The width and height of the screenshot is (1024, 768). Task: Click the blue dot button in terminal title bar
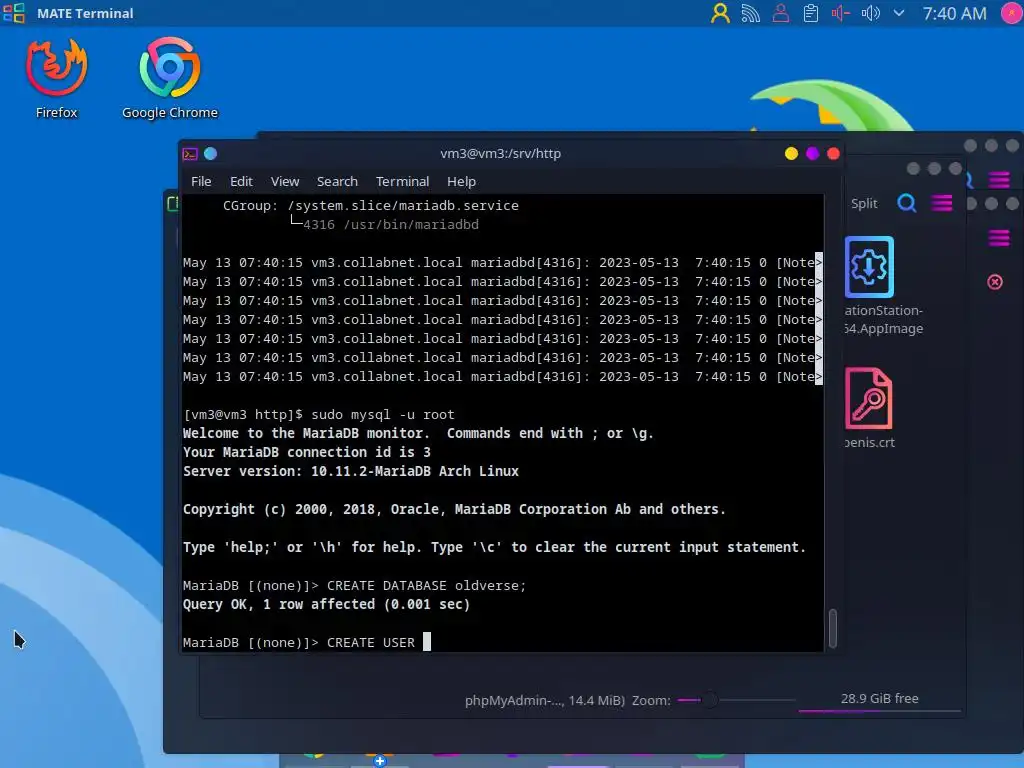[210, 153]
